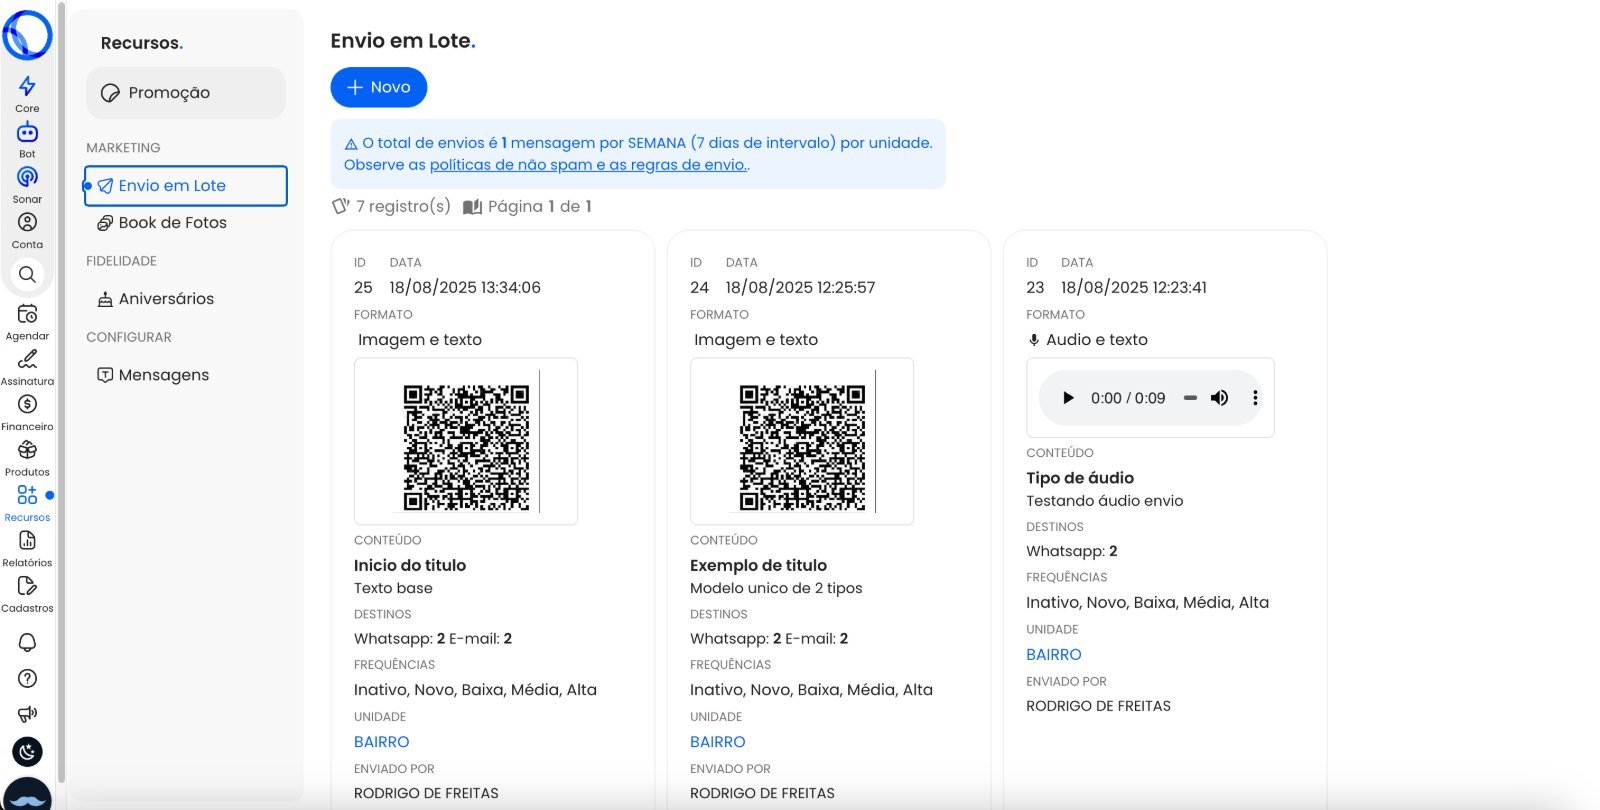Play the audio in record 23
This screenshot has width=1600, height=810.
tap(1068, 398)
